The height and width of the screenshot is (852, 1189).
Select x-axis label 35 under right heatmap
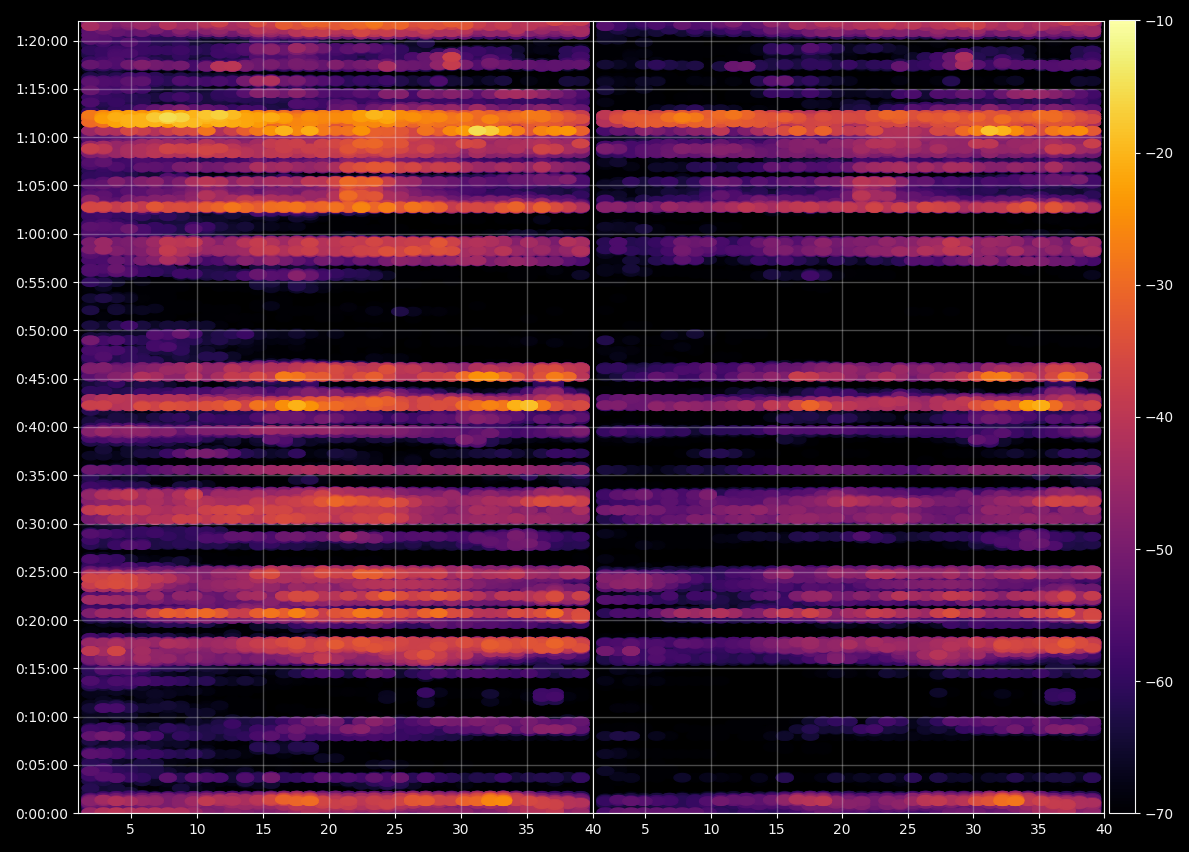tap(1038, 829)
